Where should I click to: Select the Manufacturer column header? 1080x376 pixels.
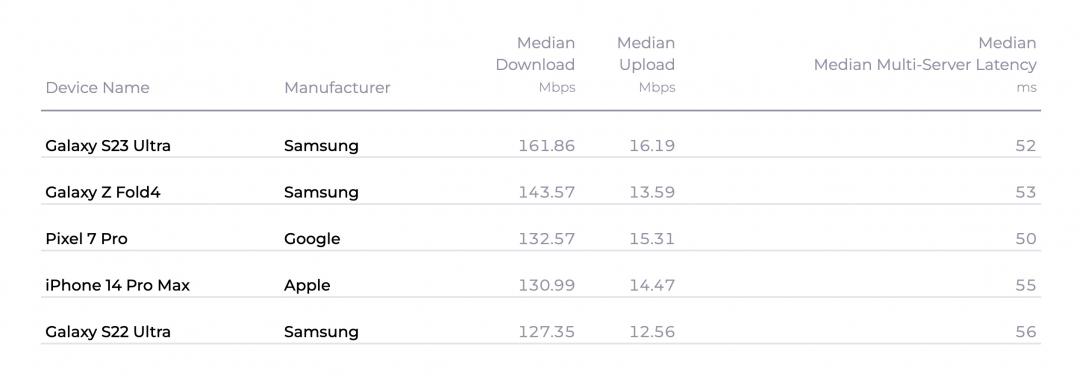click(x=337, y=87)
